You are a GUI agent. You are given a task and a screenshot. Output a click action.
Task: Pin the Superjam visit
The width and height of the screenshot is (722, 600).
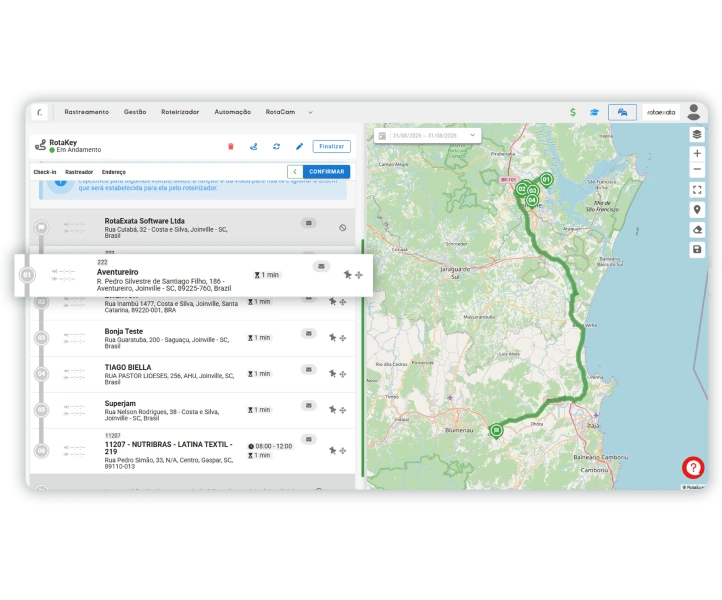(x=332, y=409)
